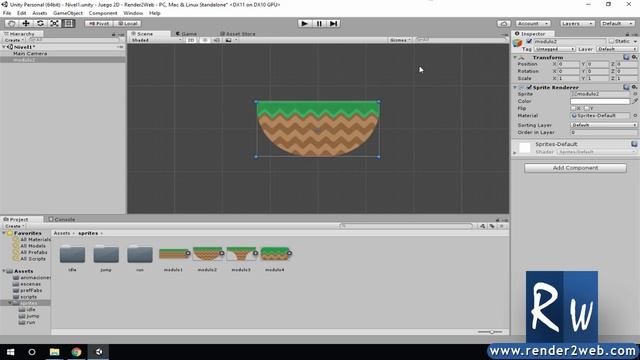Open the Shaded draw mode dropdown
The image size is (640, 360).
pyautogui.click(x=155, y=40)
